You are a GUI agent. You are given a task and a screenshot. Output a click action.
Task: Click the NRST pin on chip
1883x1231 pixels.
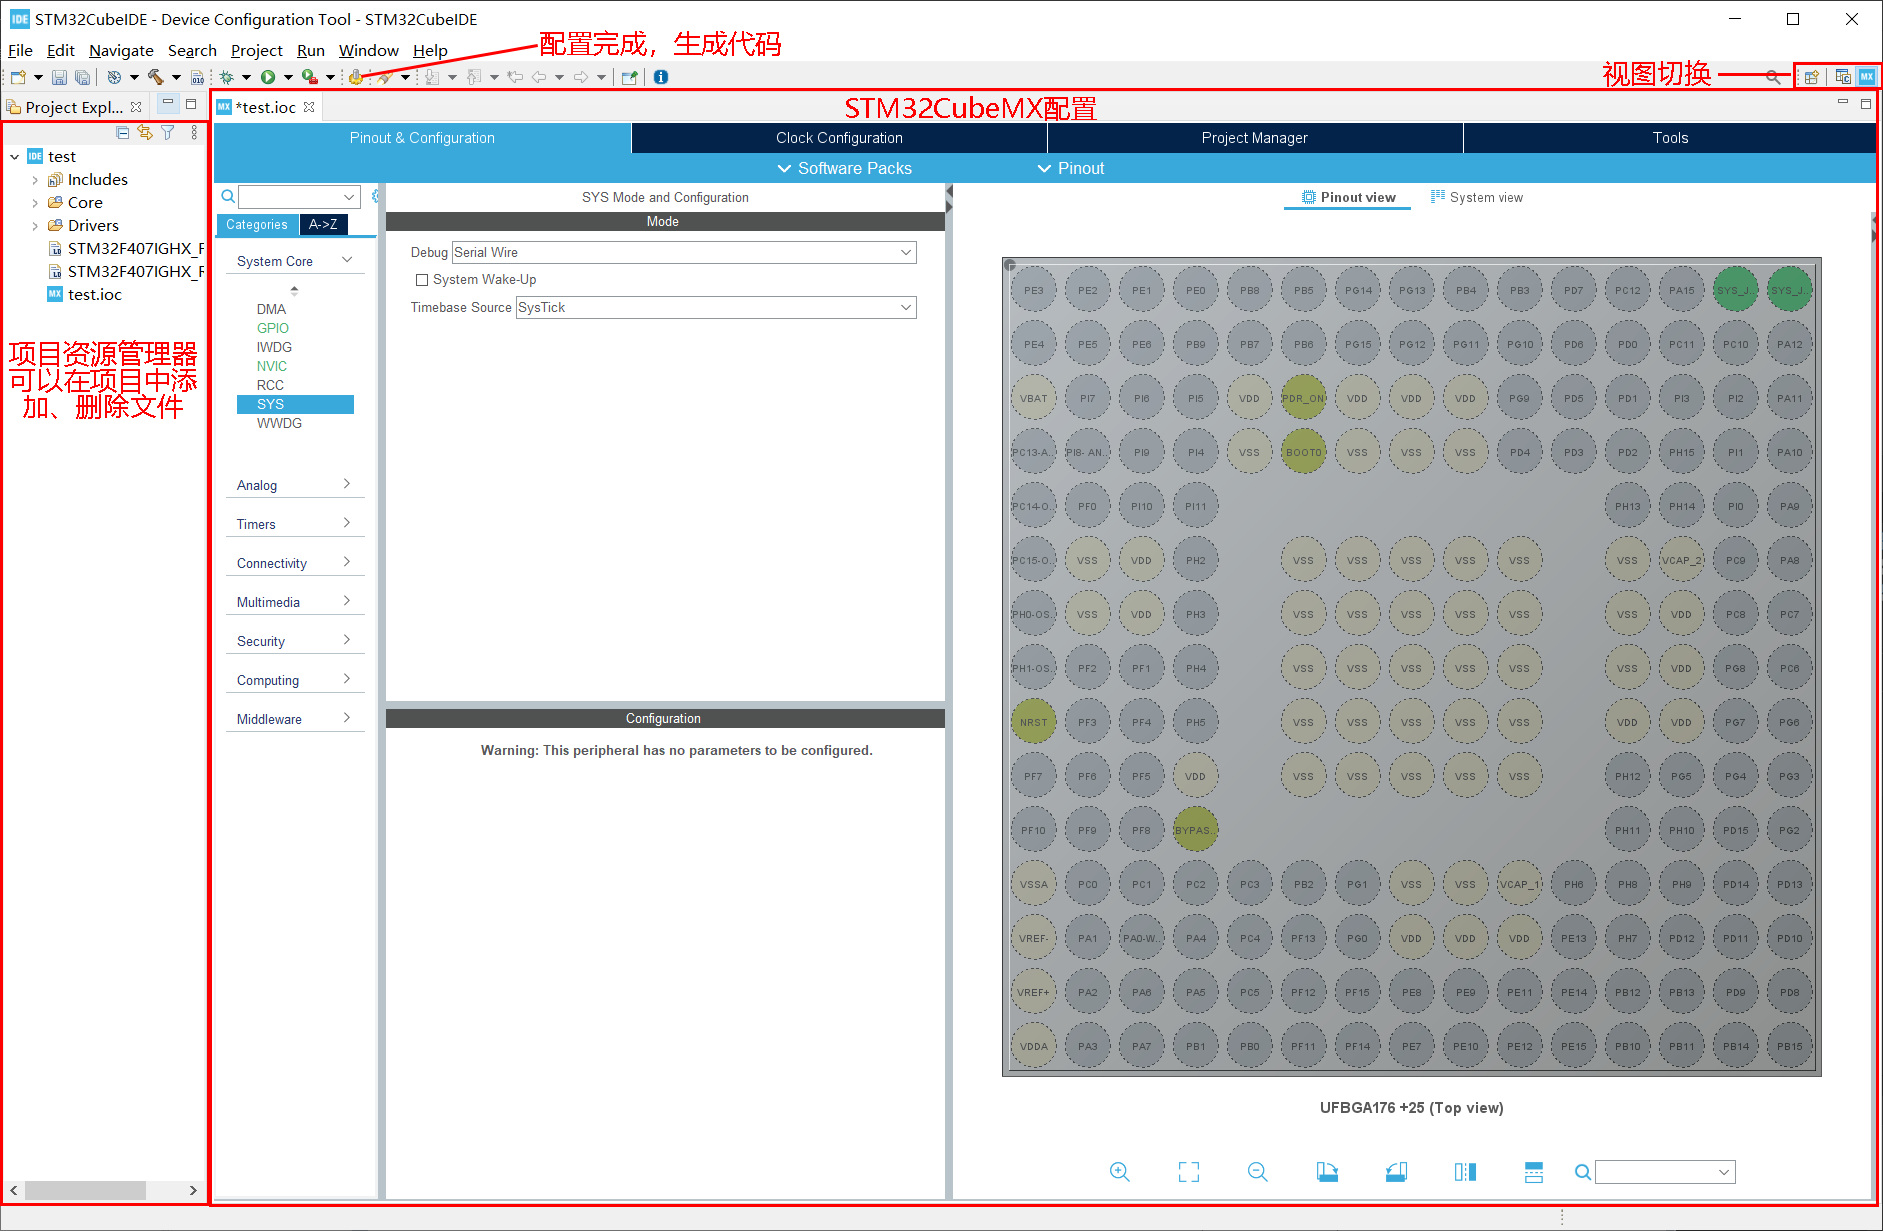(1034, 722)
